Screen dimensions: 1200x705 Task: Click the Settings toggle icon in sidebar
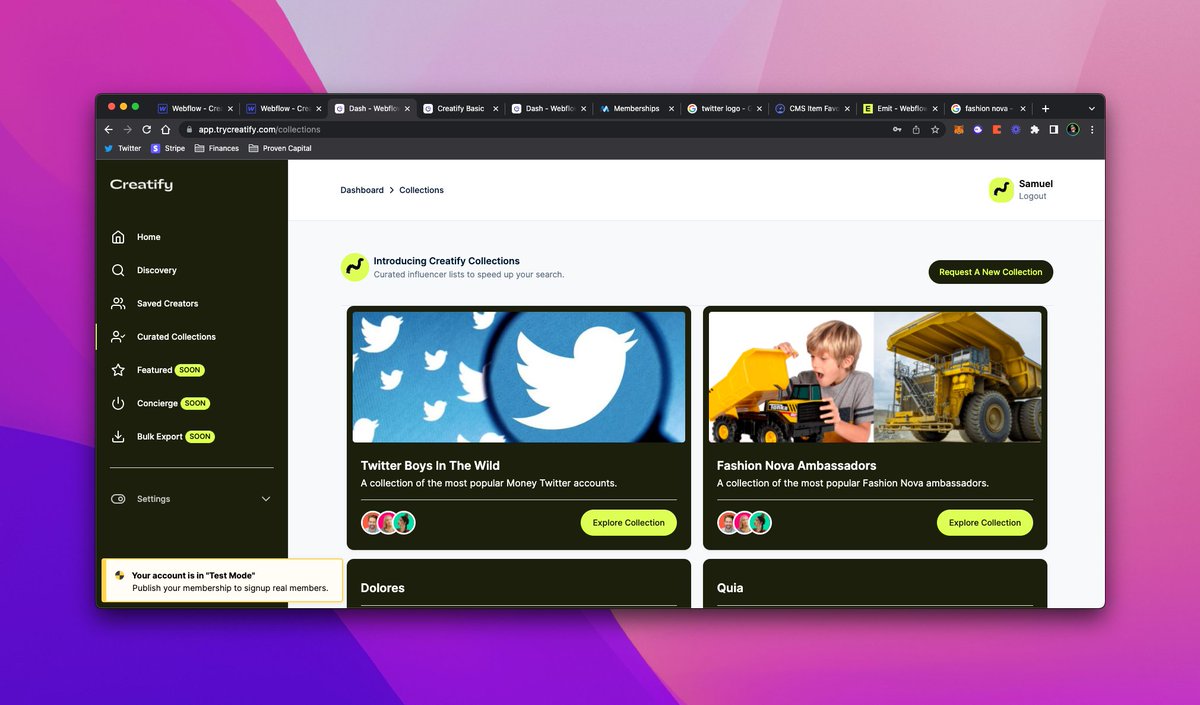(x=118, y=499)
